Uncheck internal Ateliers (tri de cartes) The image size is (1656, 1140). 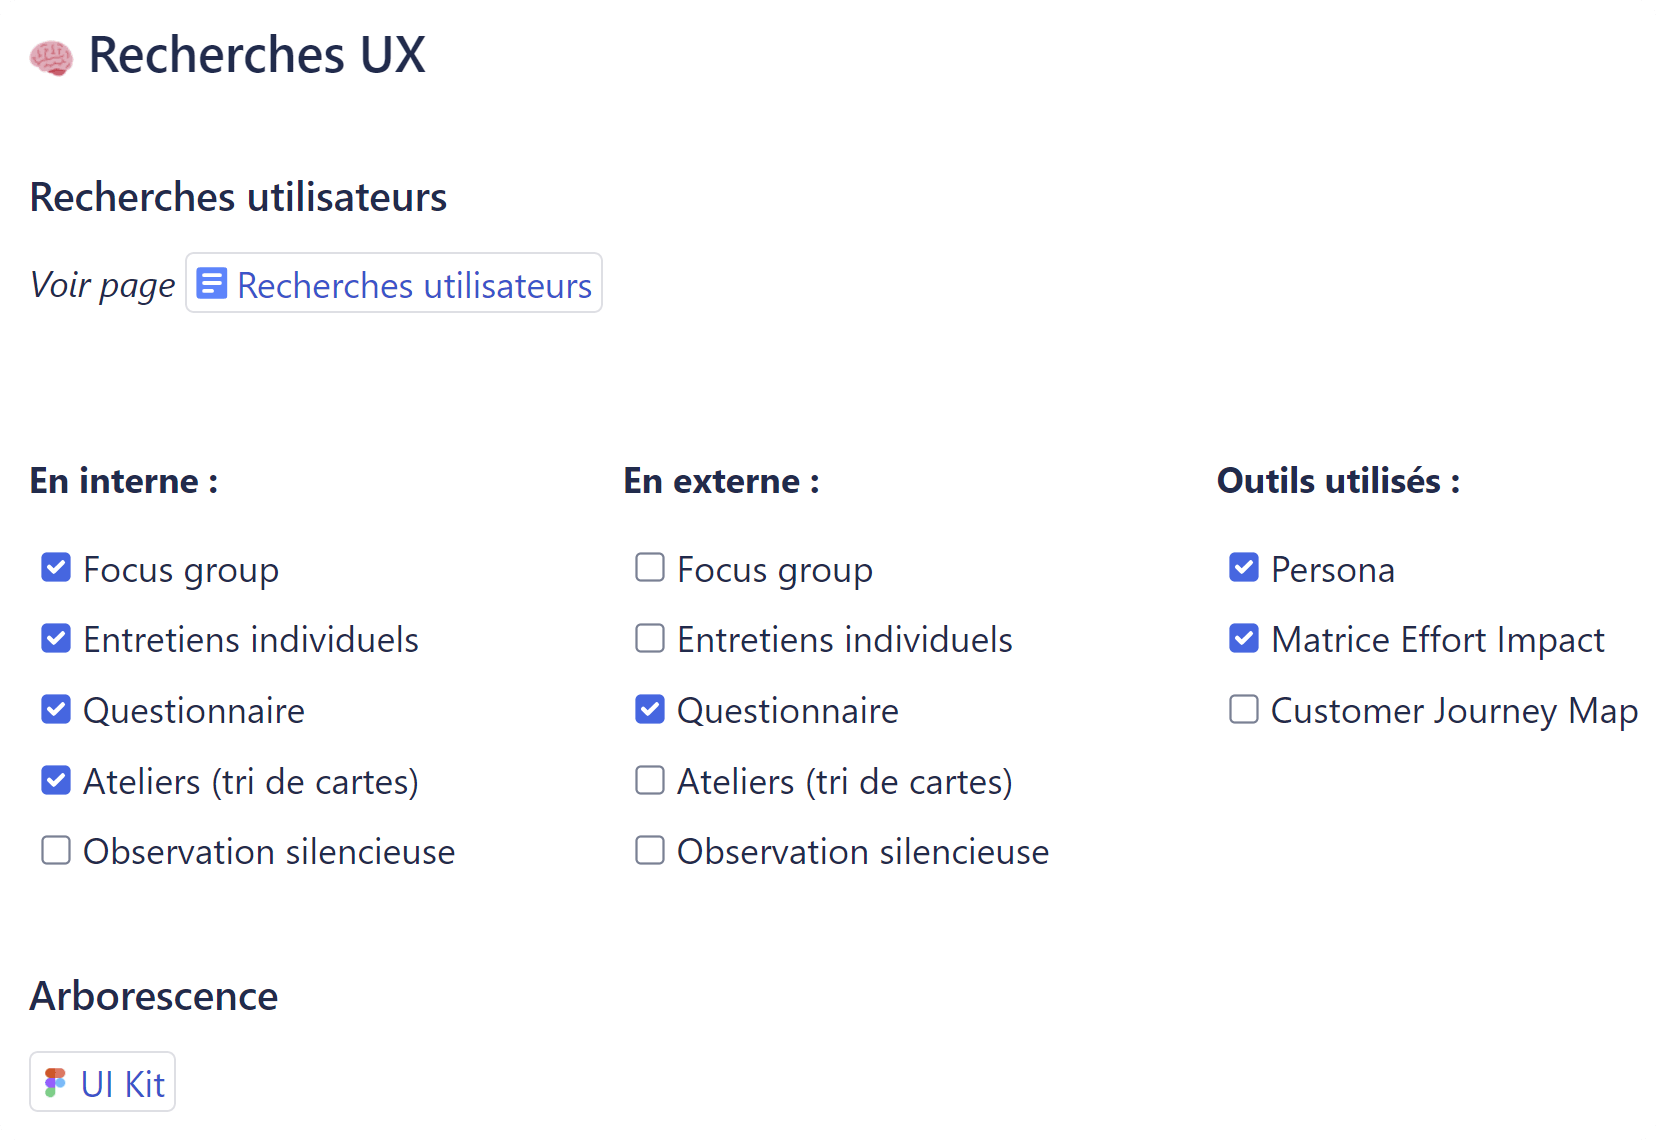[56, 780]
